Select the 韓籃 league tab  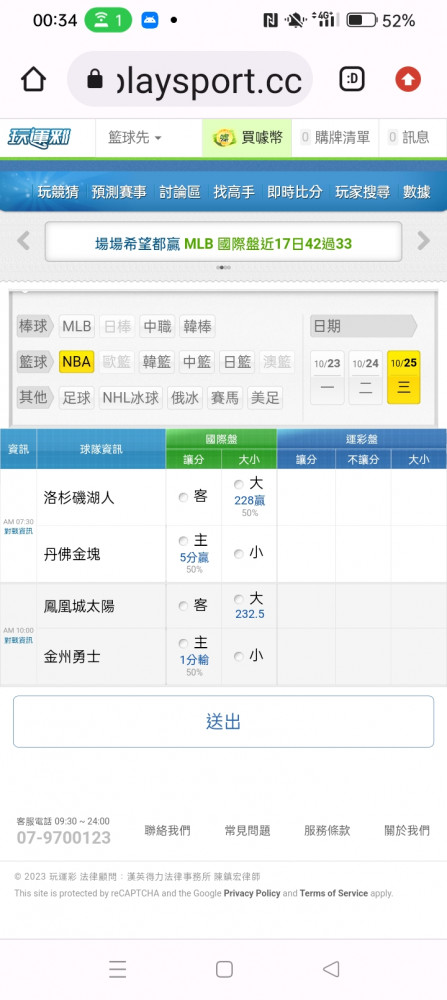tap(157, 362)
